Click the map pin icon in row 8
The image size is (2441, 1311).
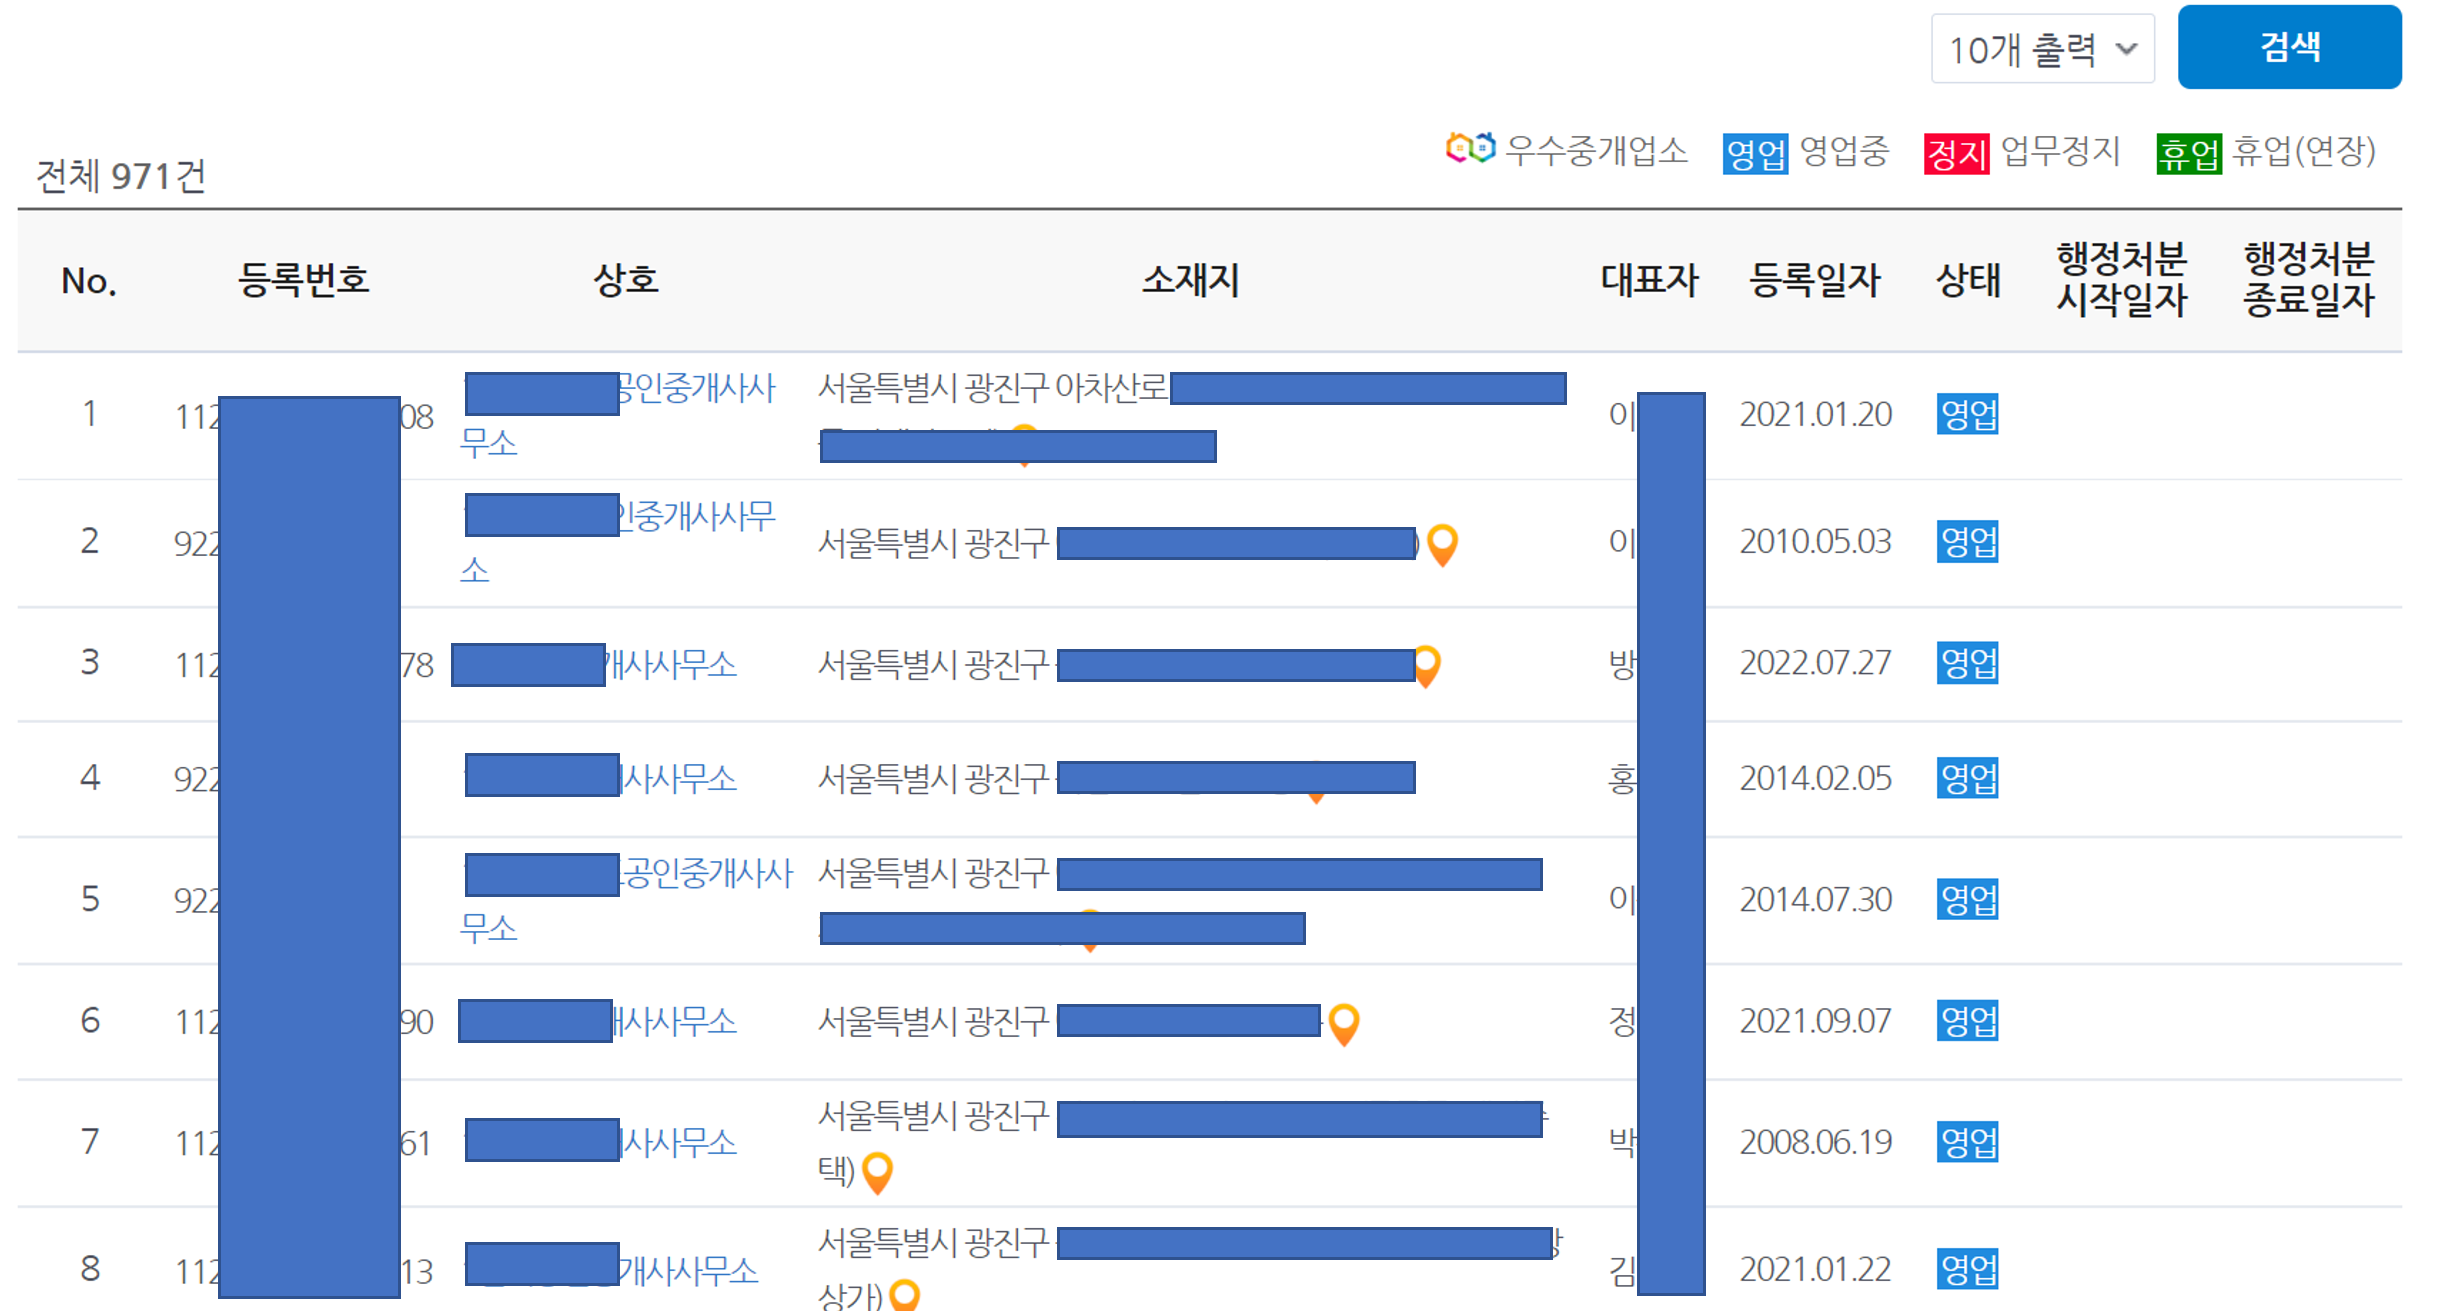point(904,1295)
